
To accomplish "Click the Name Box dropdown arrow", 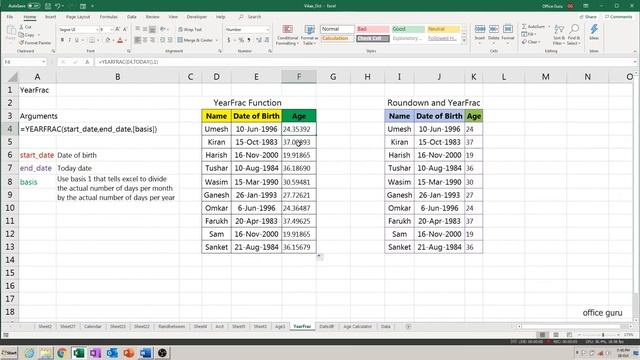I will [x=44, y=62].
